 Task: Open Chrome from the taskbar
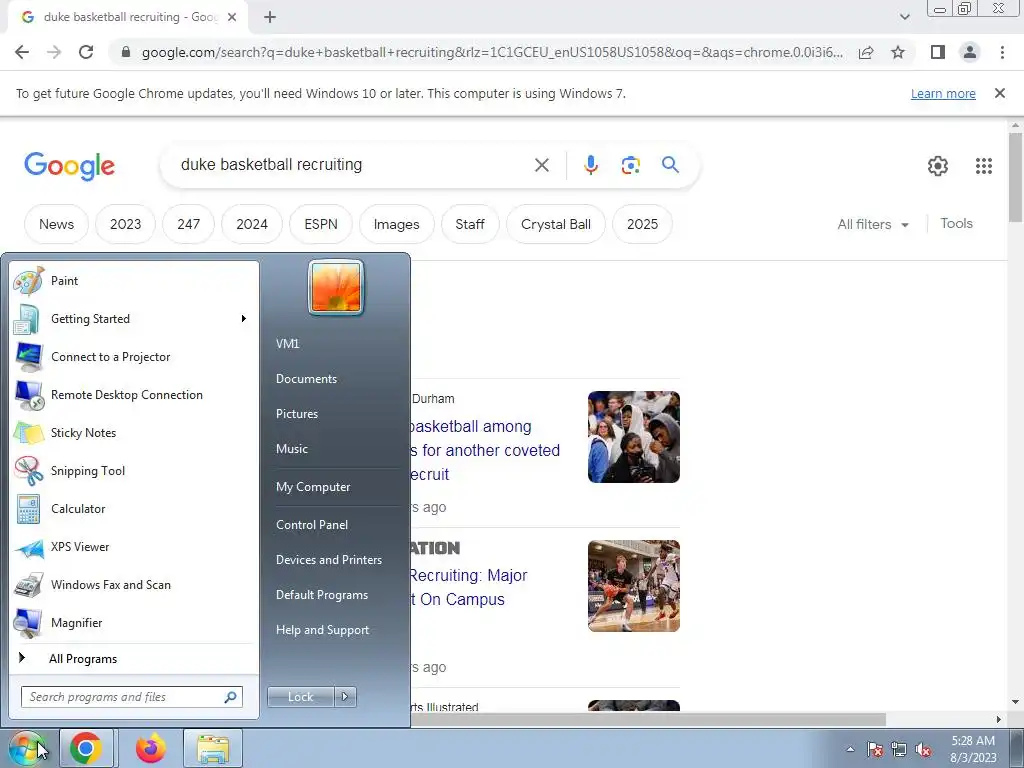click(x=86, y=748)
